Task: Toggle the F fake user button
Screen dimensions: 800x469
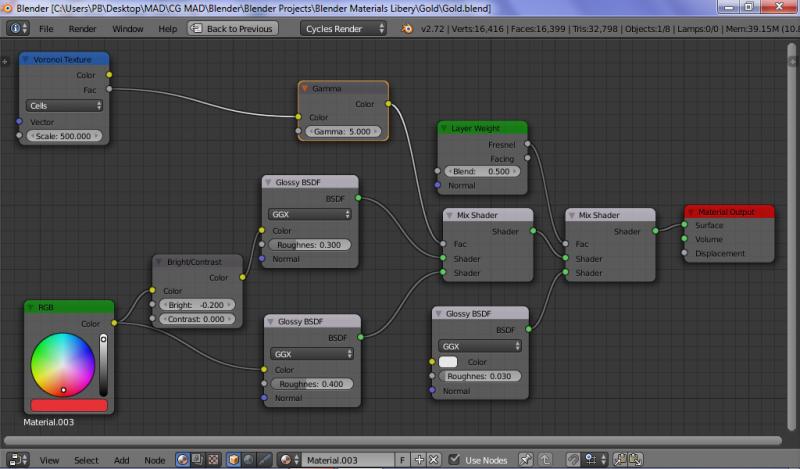Action: point(402,460)
